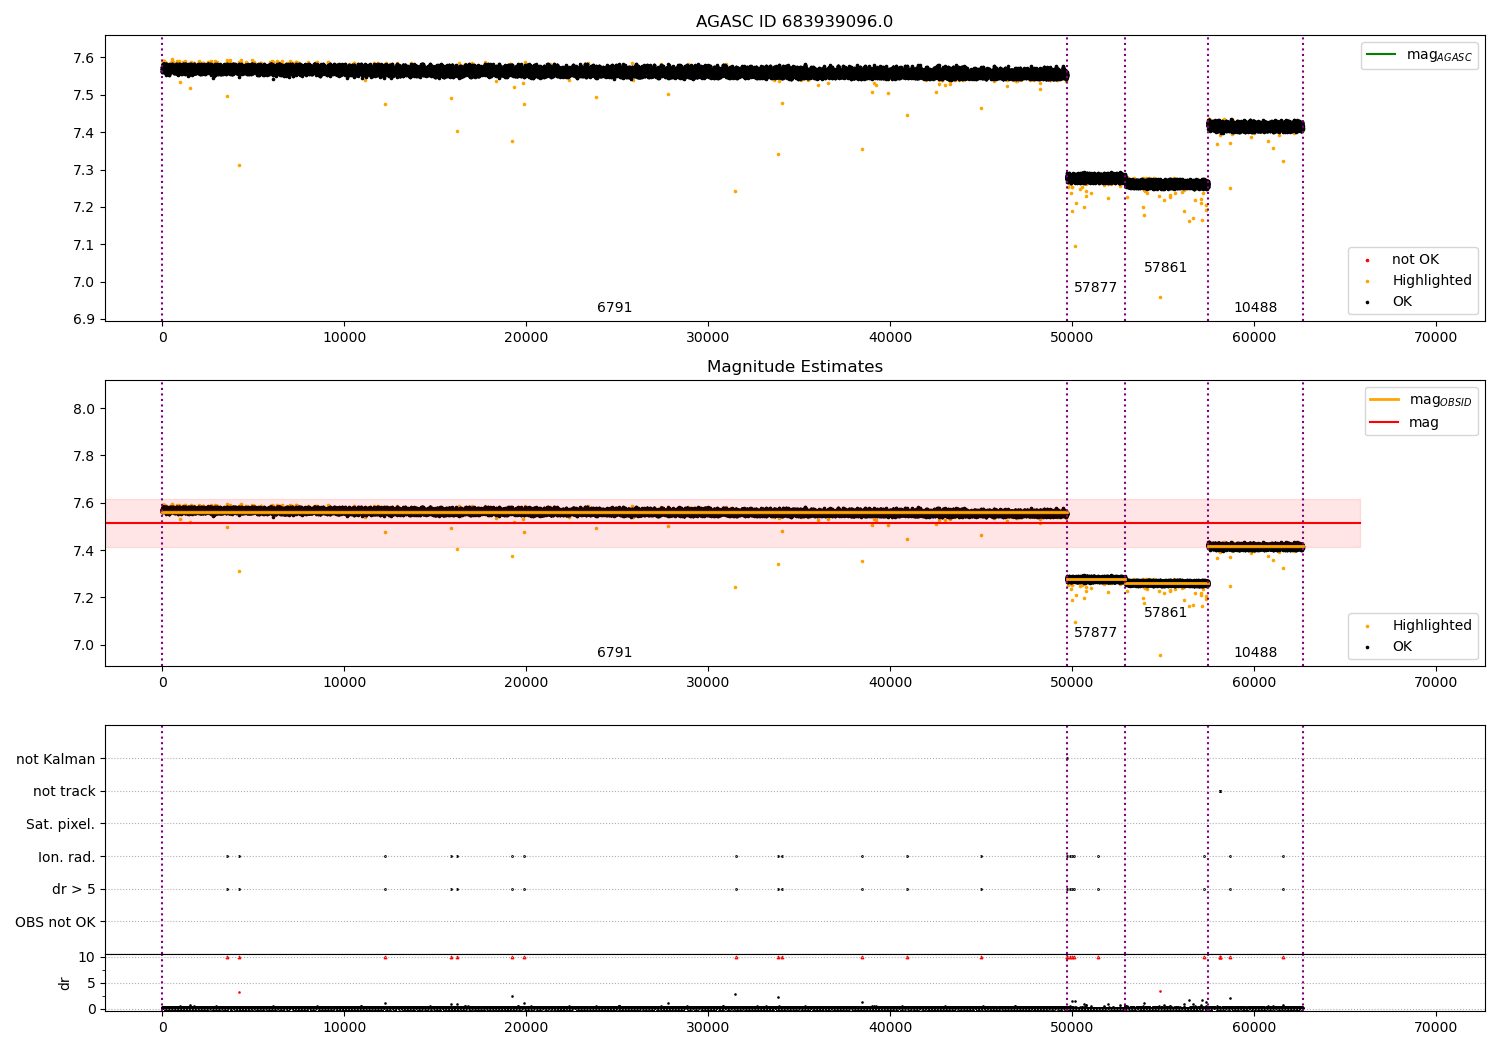Screen dimensions: 1500x1050
Task: Select "OK" in Magnitude Estimates legend
Action: tap(1402, 647)
